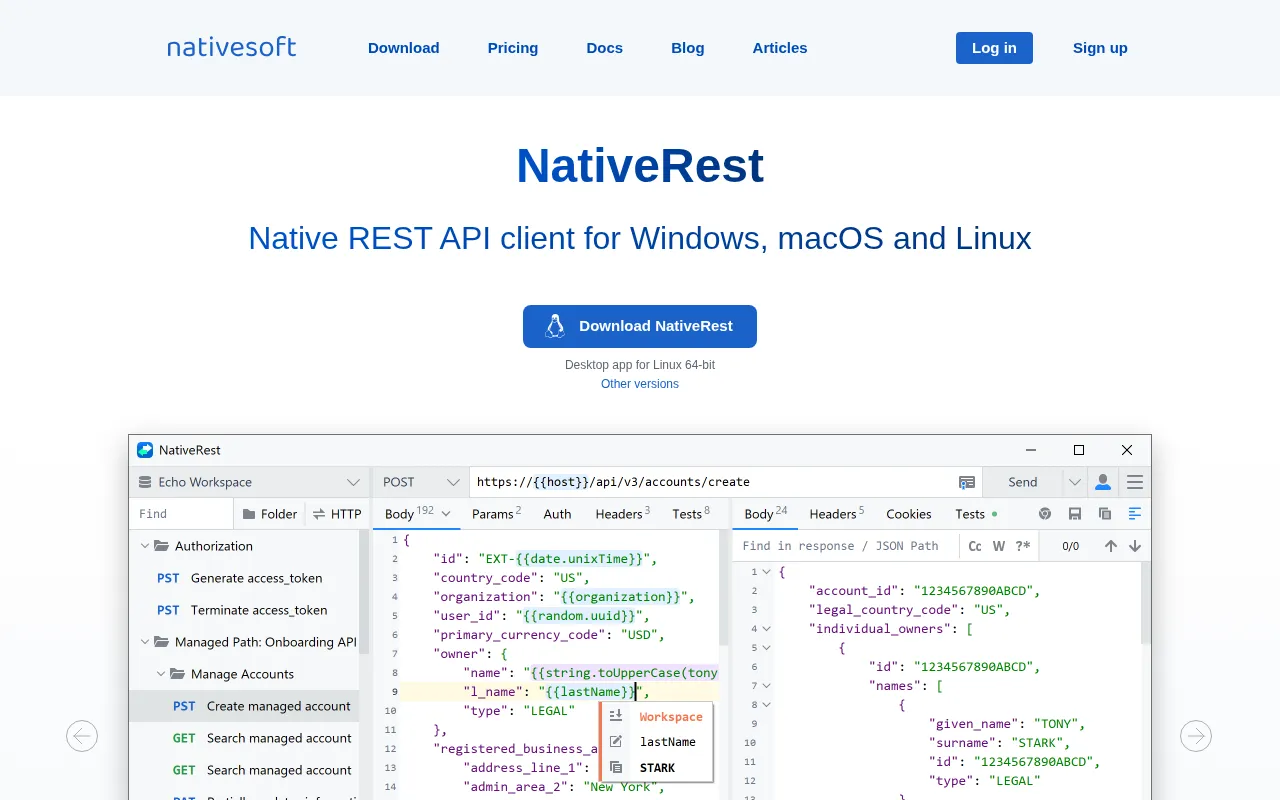This screenshot has height=800, width=1280.
Task: Go to previous search match arrow
Action: [1111, 546]
